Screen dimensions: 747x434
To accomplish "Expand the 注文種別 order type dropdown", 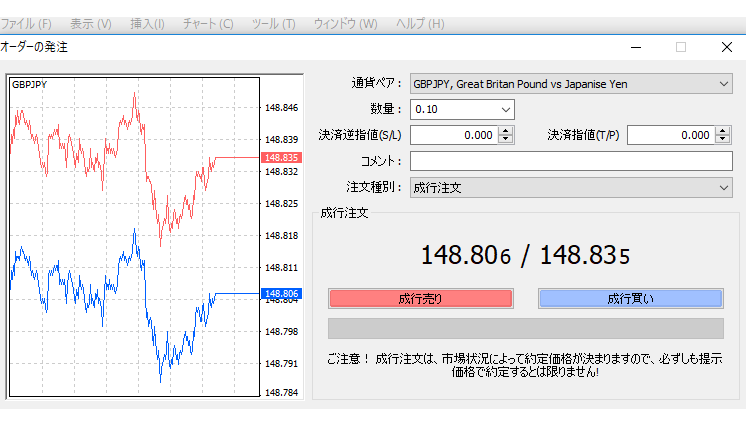I will (x=723, y=187).
